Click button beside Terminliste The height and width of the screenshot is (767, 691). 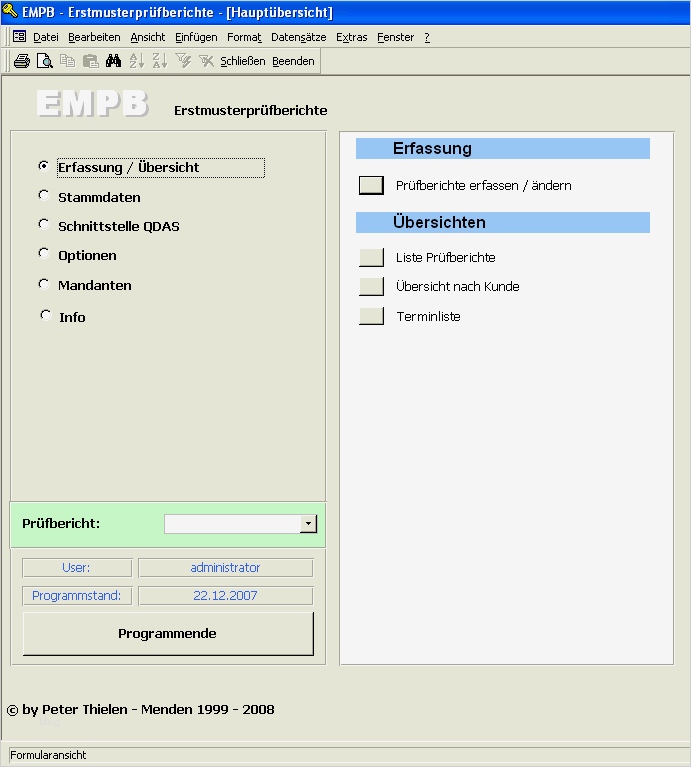371,316
